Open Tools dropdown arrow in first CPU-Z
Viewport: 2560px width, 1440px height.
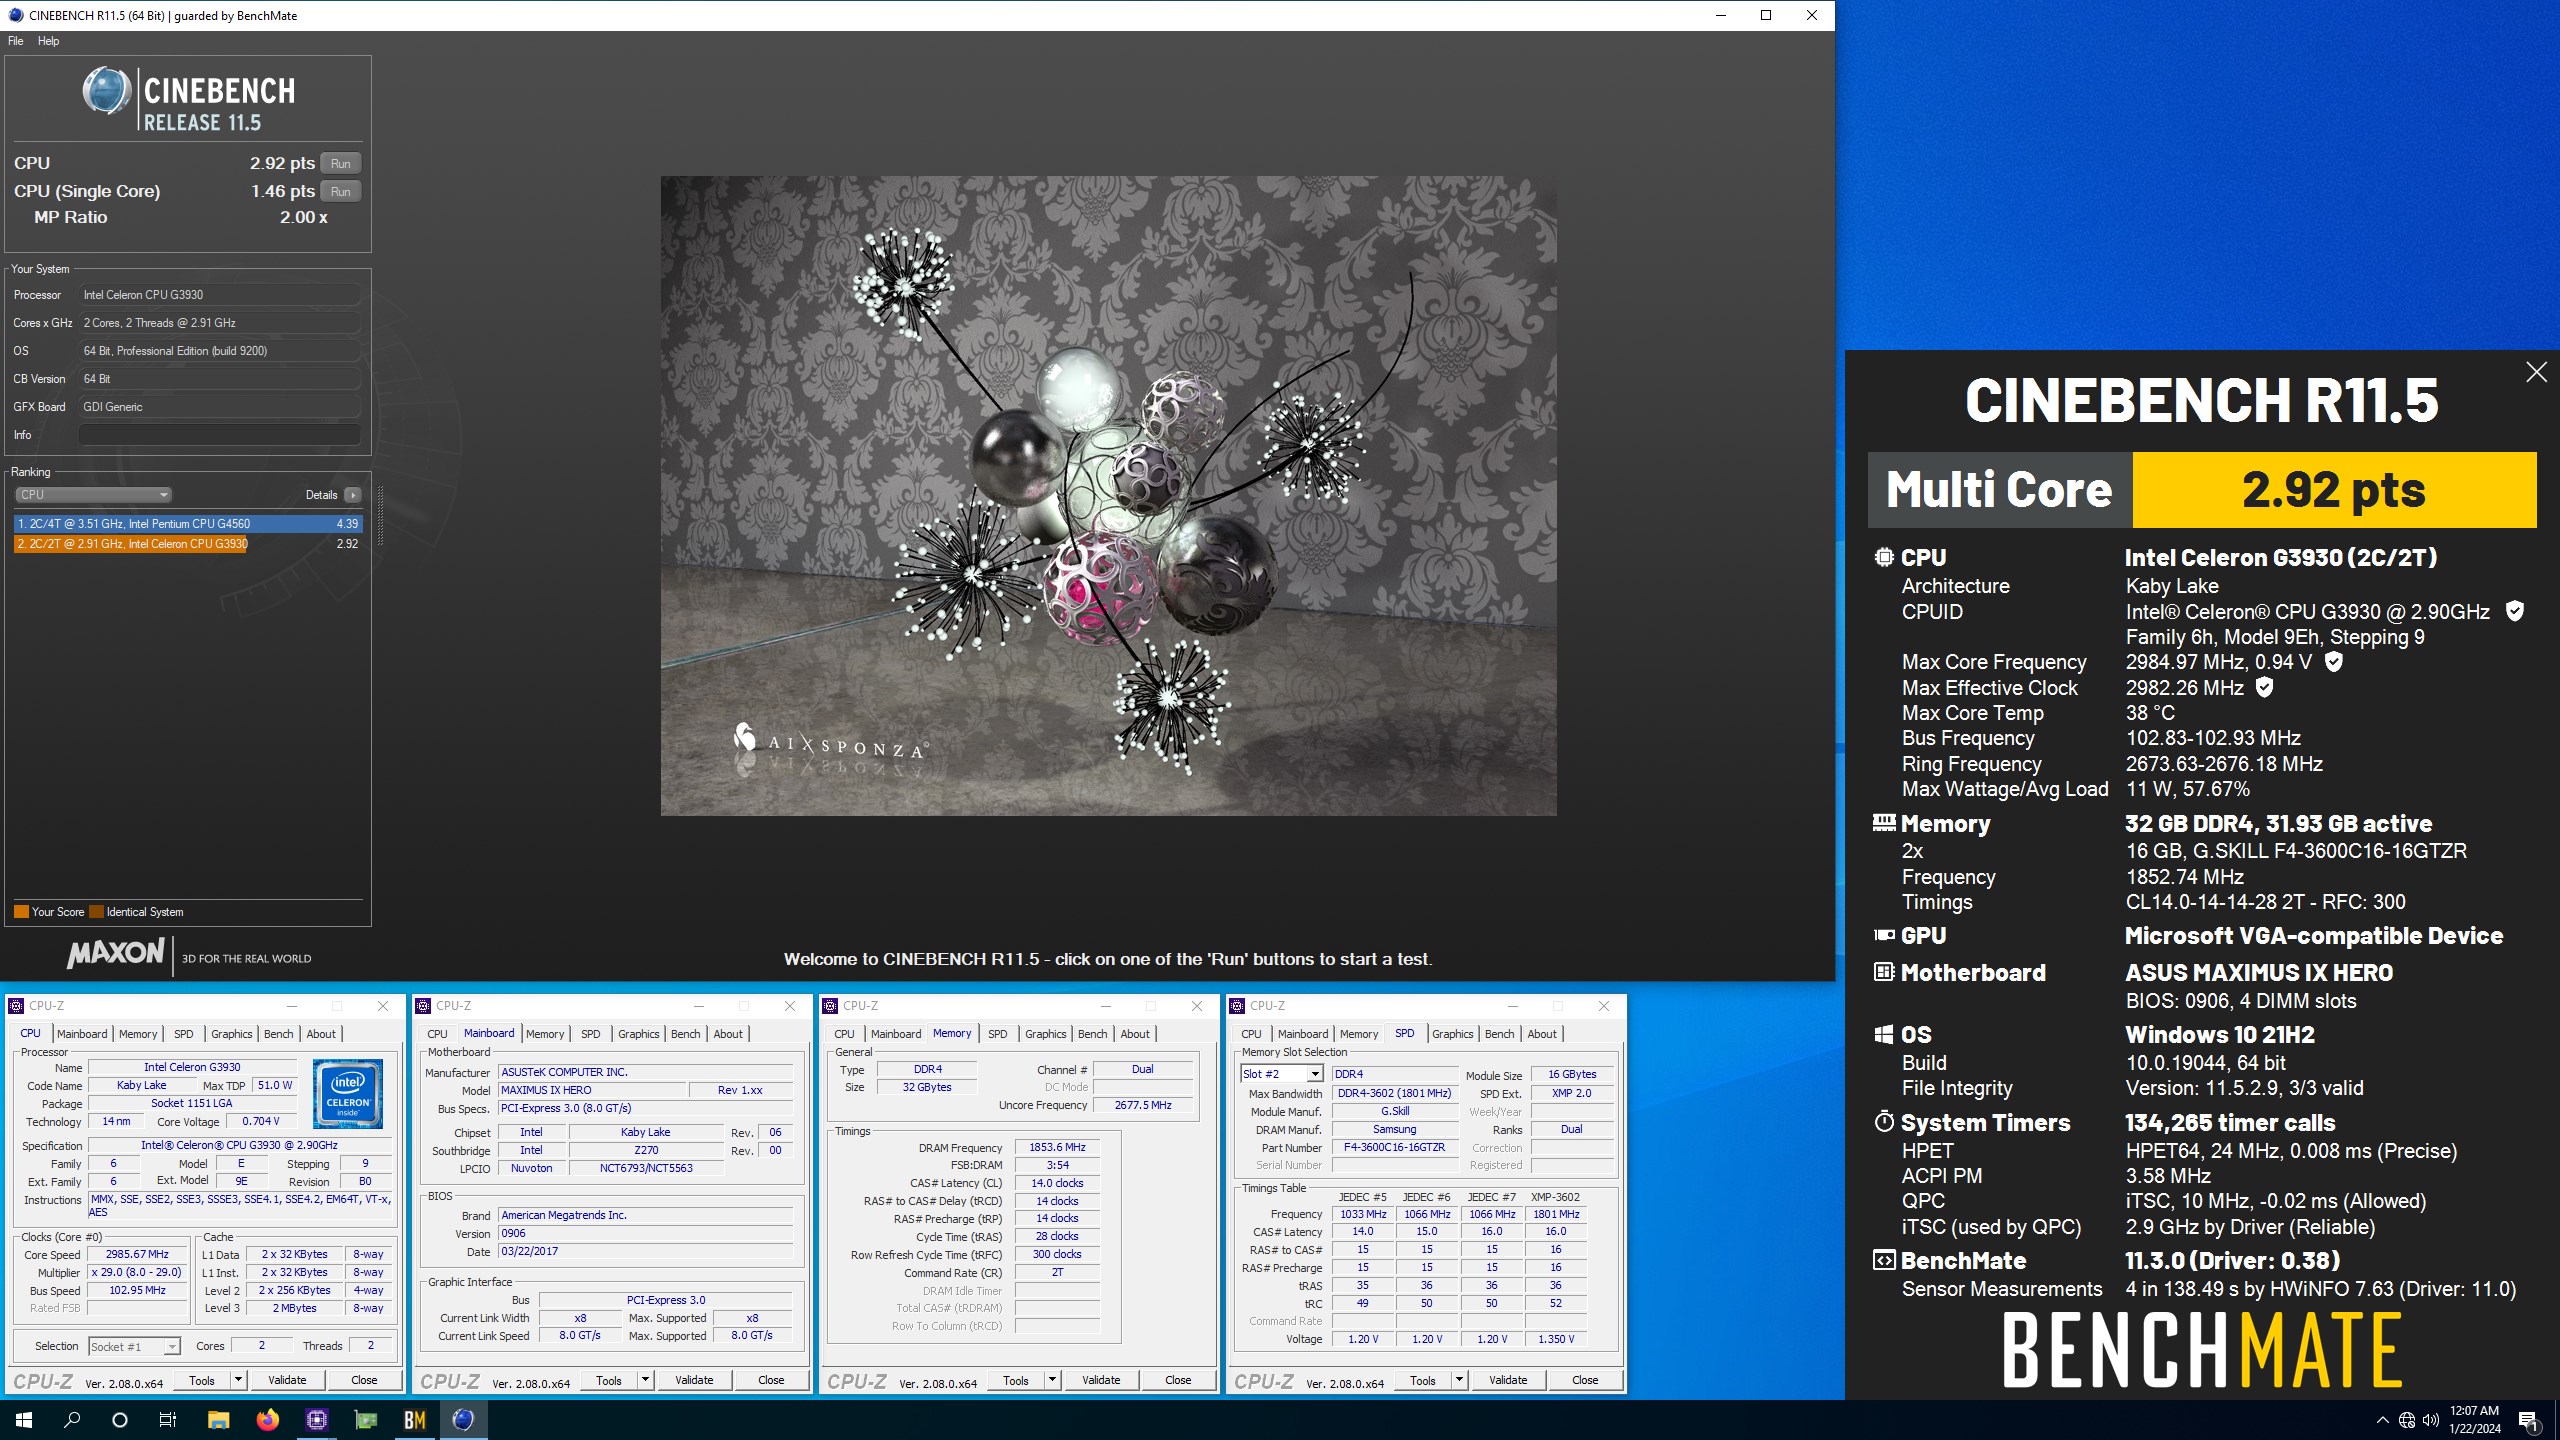pyautogui.click(x=238, y=1380)
